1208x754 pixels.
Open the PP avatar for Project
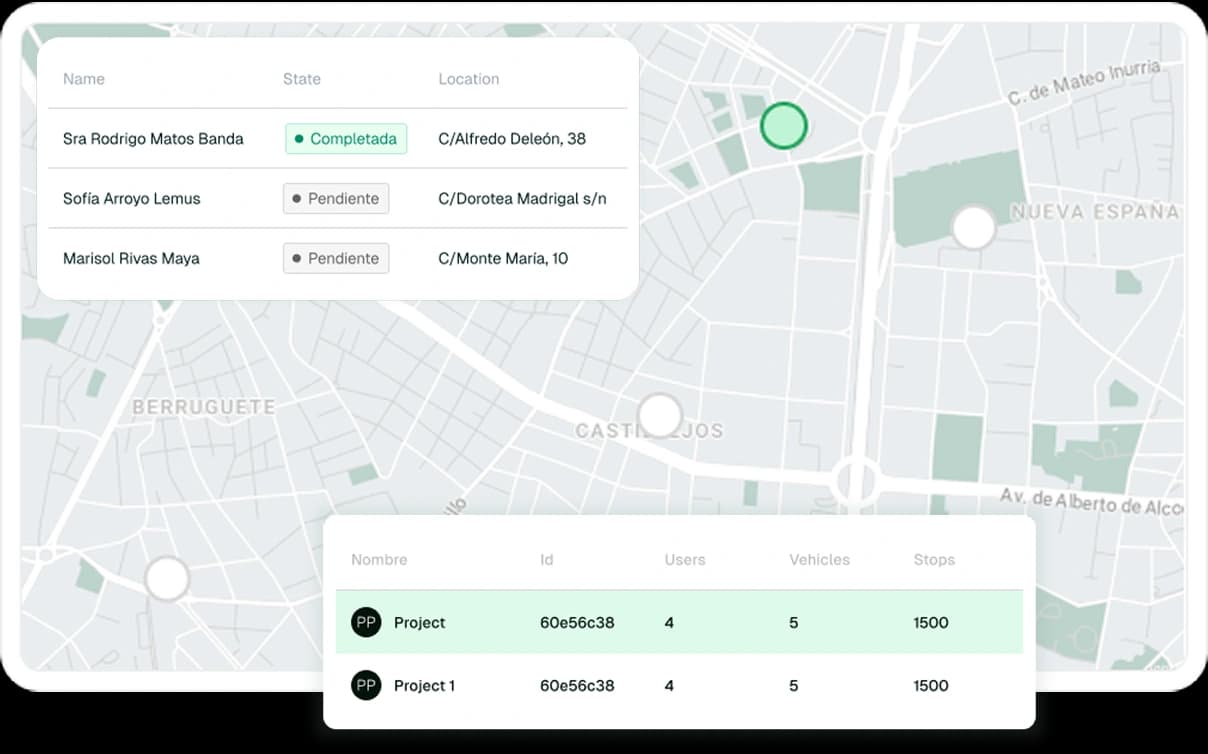click(366, 622)
